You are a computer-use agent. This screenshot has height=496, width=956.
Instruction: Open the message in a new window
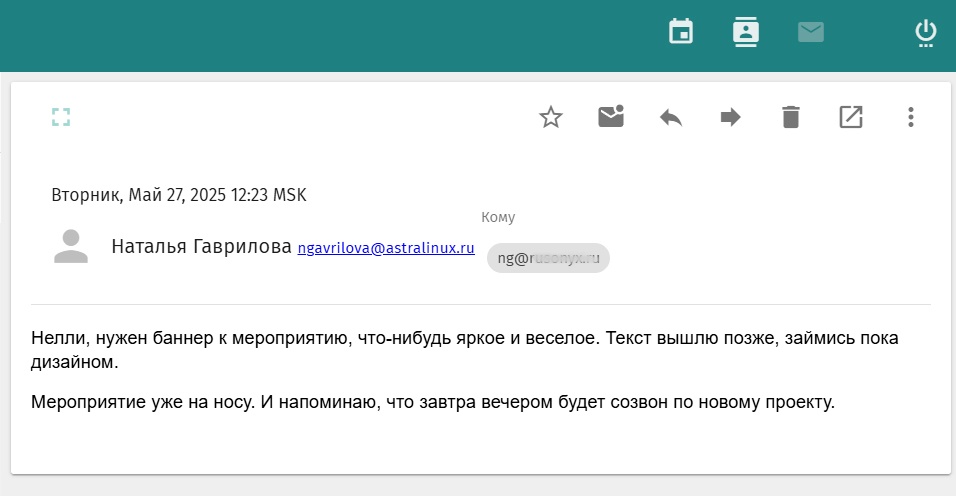tap(851, 117)
